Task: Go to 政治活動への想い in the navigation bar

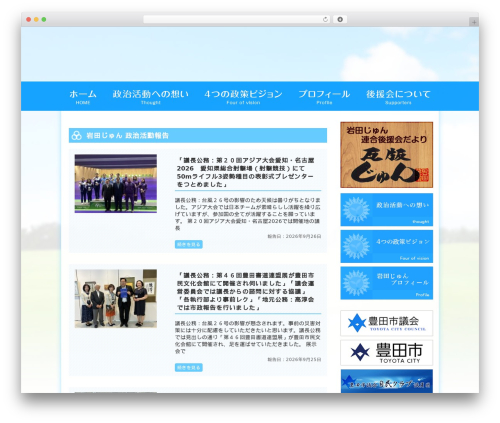Action: 151,97
